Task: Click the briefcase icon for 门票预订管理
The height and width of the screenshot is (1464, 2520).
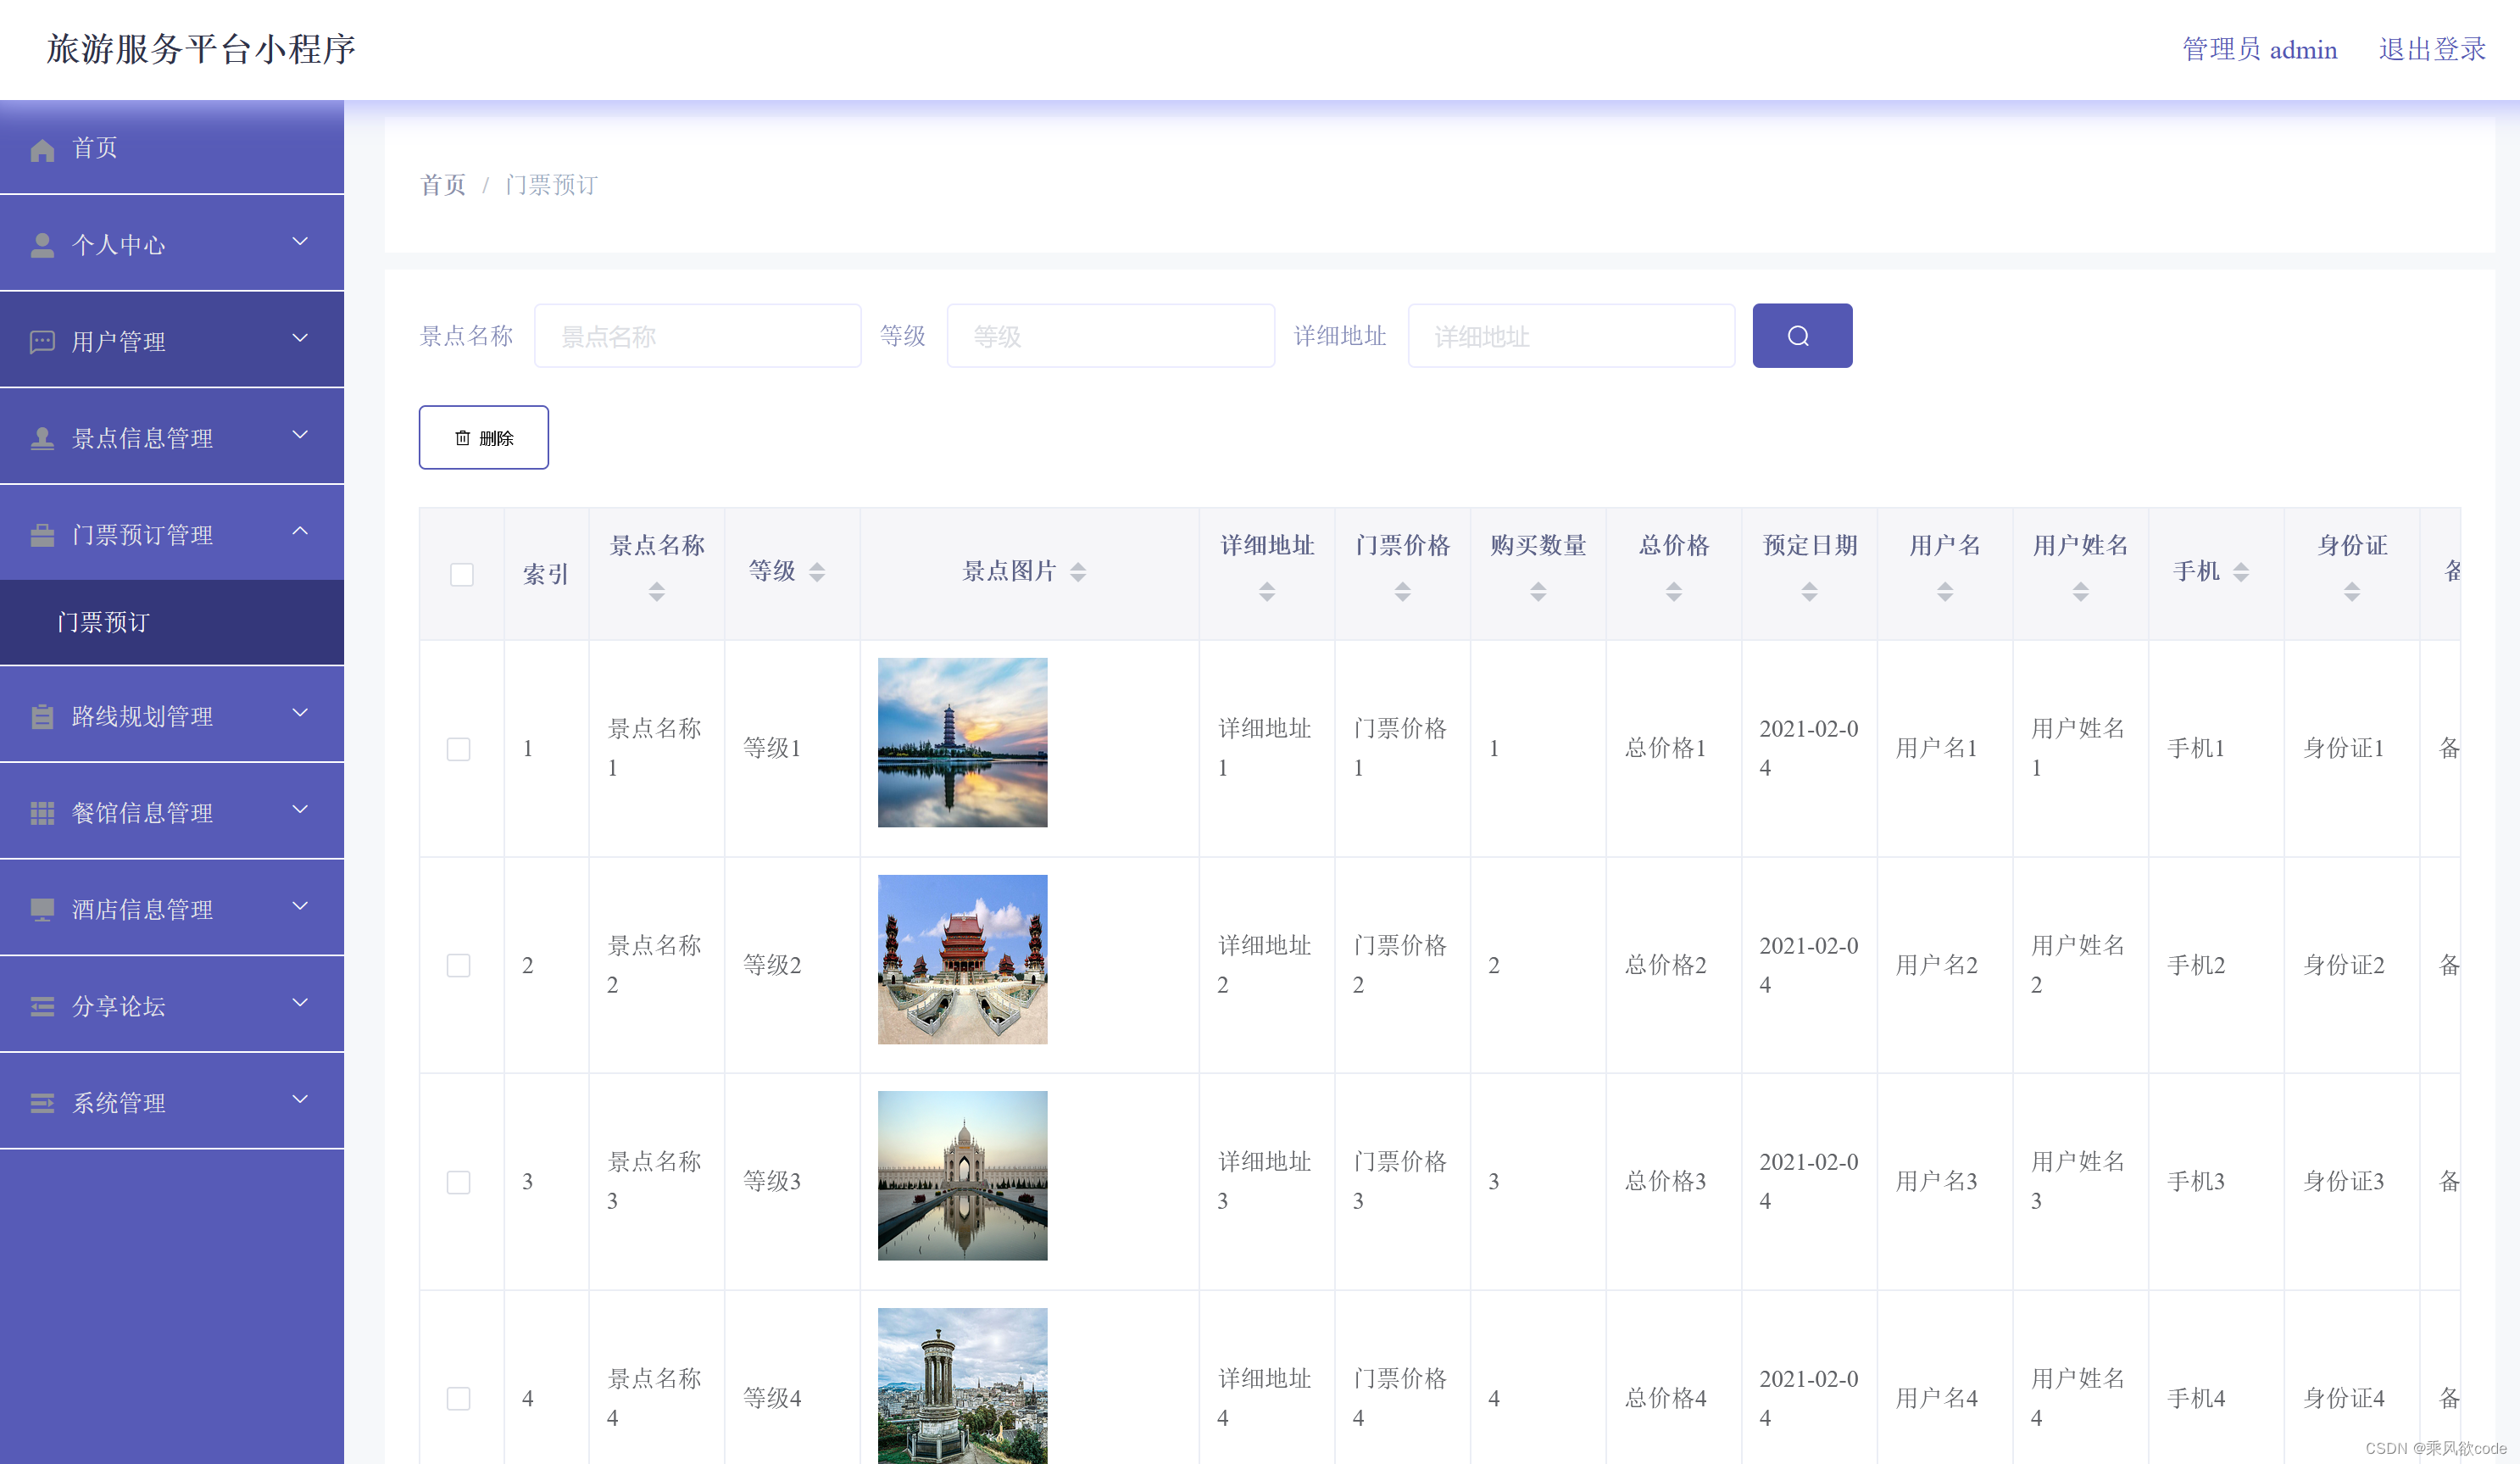Action: [42, 535]
